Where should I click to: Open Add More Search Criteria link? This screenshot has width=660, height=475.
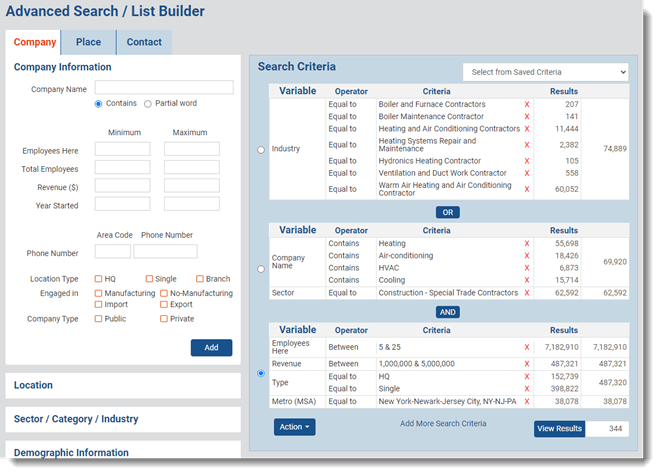point(443,424)
